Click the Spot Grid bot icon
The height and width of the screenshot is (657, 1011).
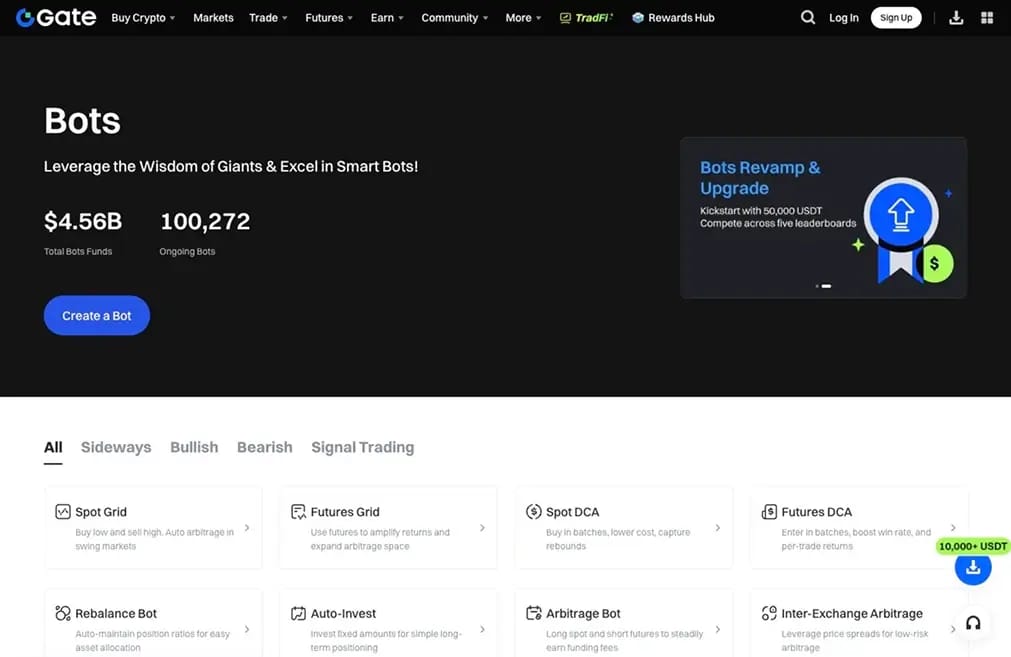63,512
